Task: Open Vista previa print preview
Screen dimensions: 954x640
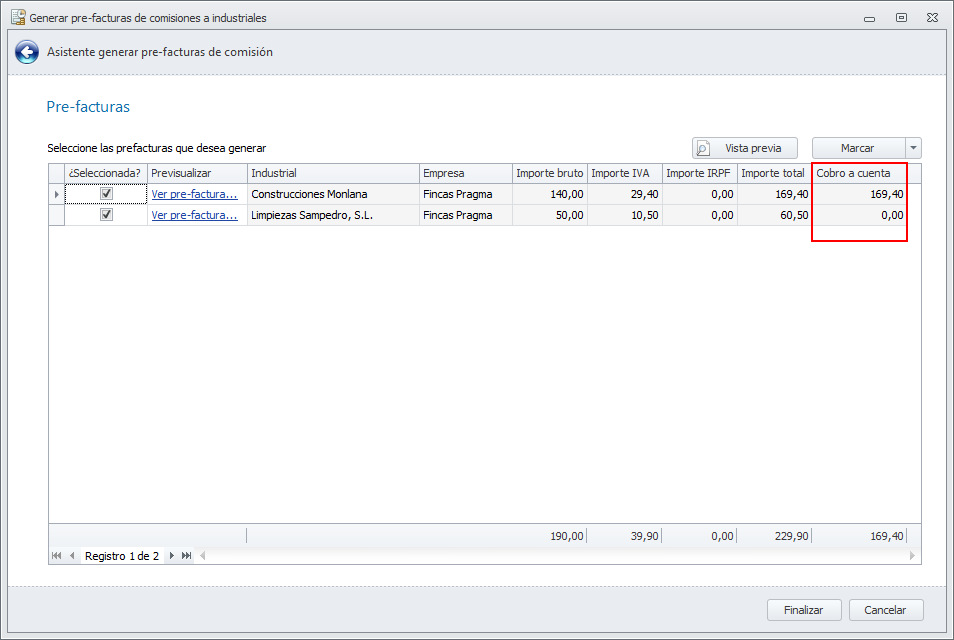Action: (x=744, y=148)
